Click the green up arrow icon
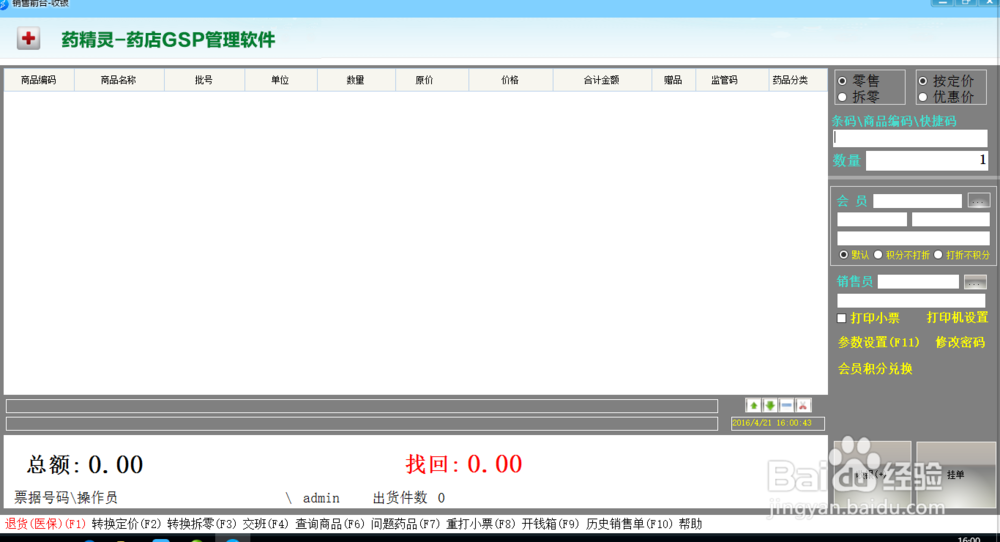The image size is (1000, 542). (753, 406)
